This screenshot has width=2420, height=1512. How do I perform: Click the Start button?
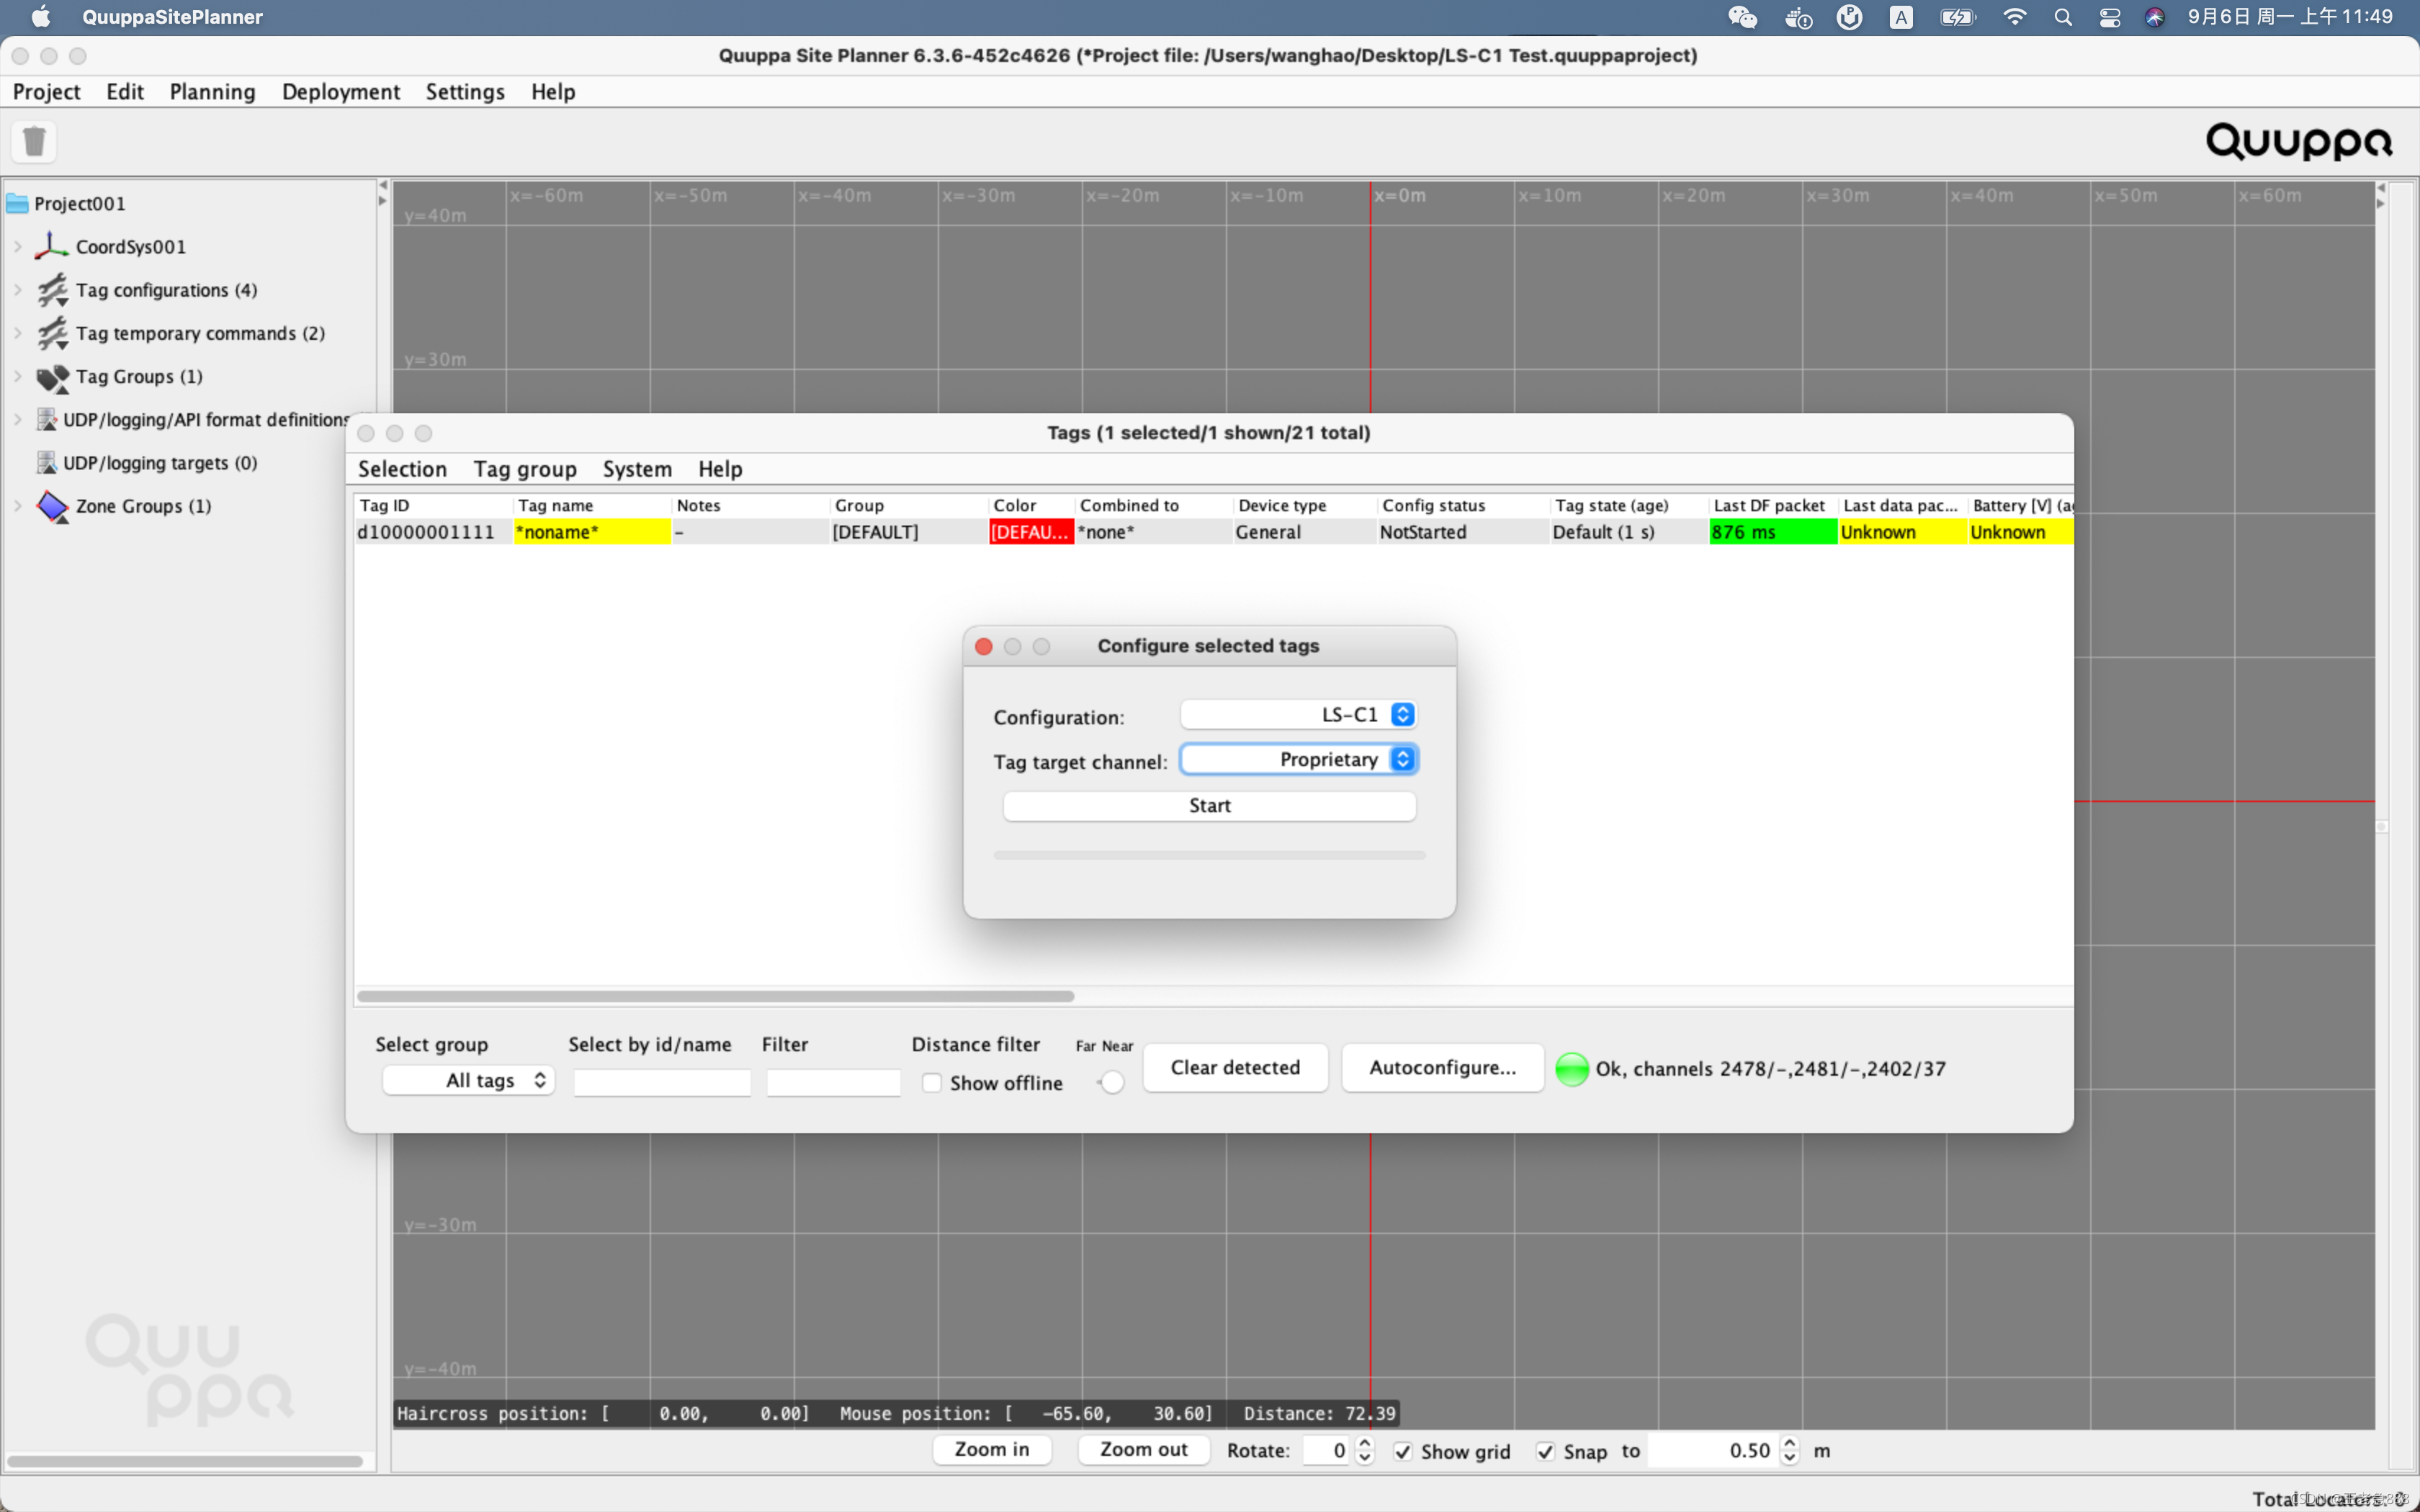(x=1209, y=806)
